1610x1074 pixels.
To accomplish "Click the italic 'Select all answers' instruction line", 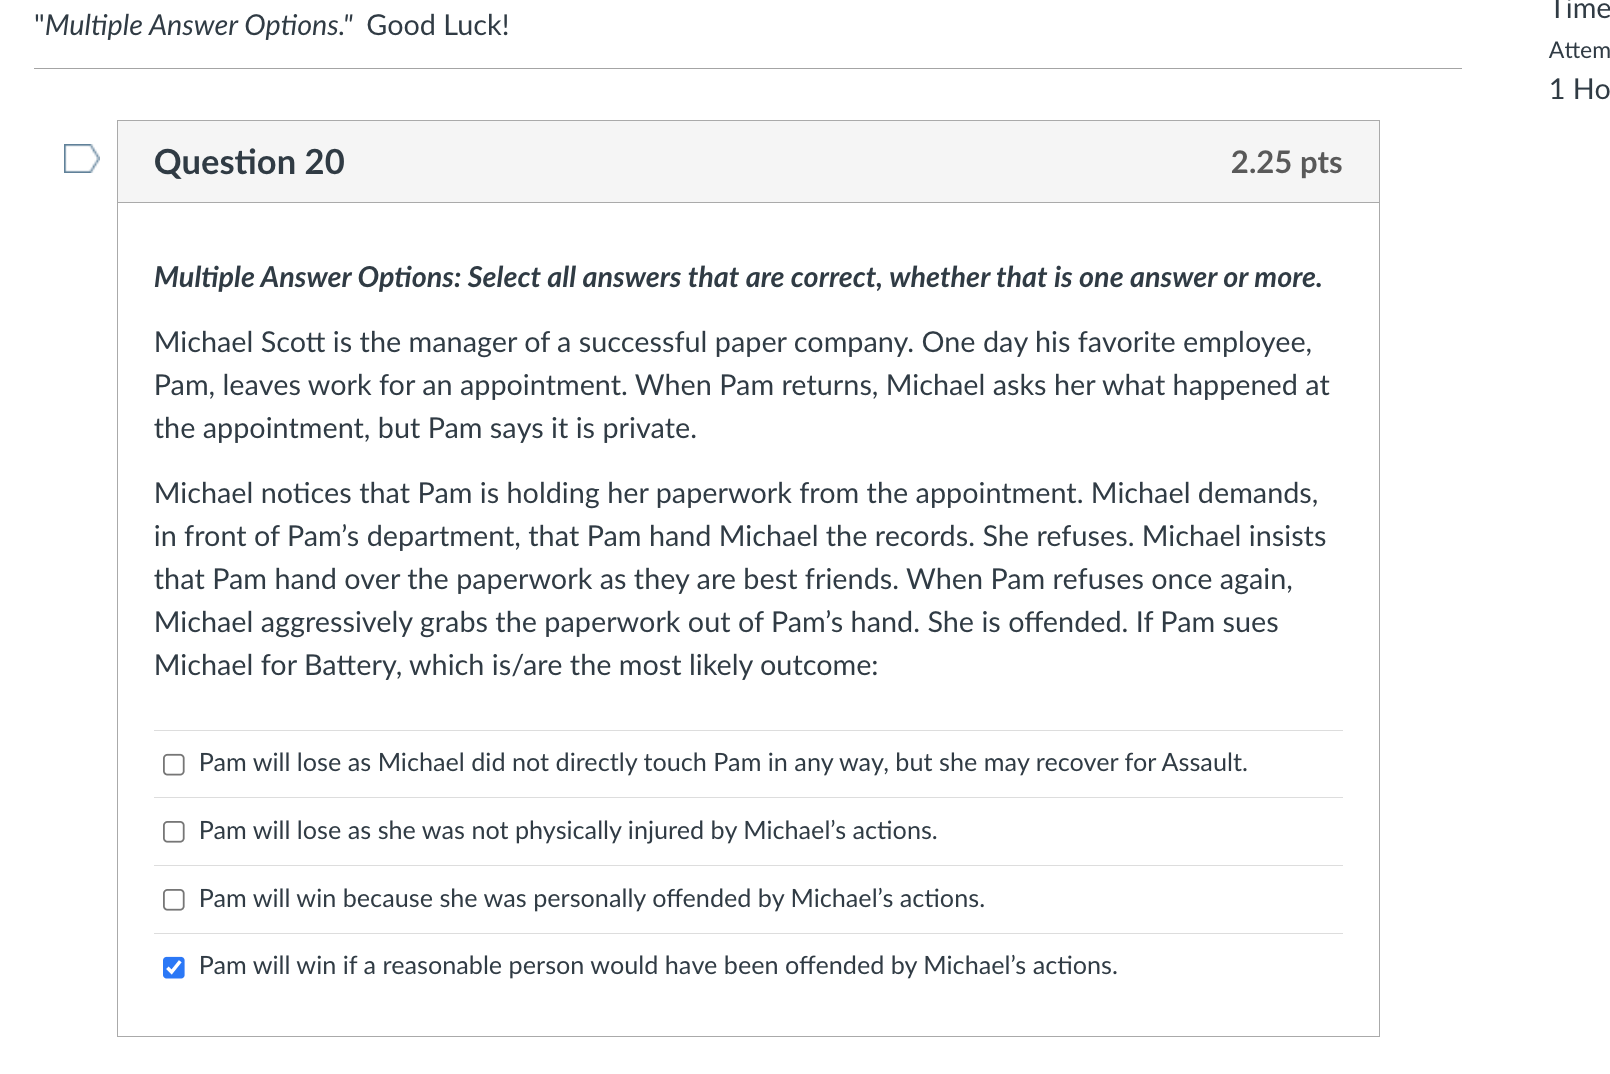I will [x=737, y=277].
